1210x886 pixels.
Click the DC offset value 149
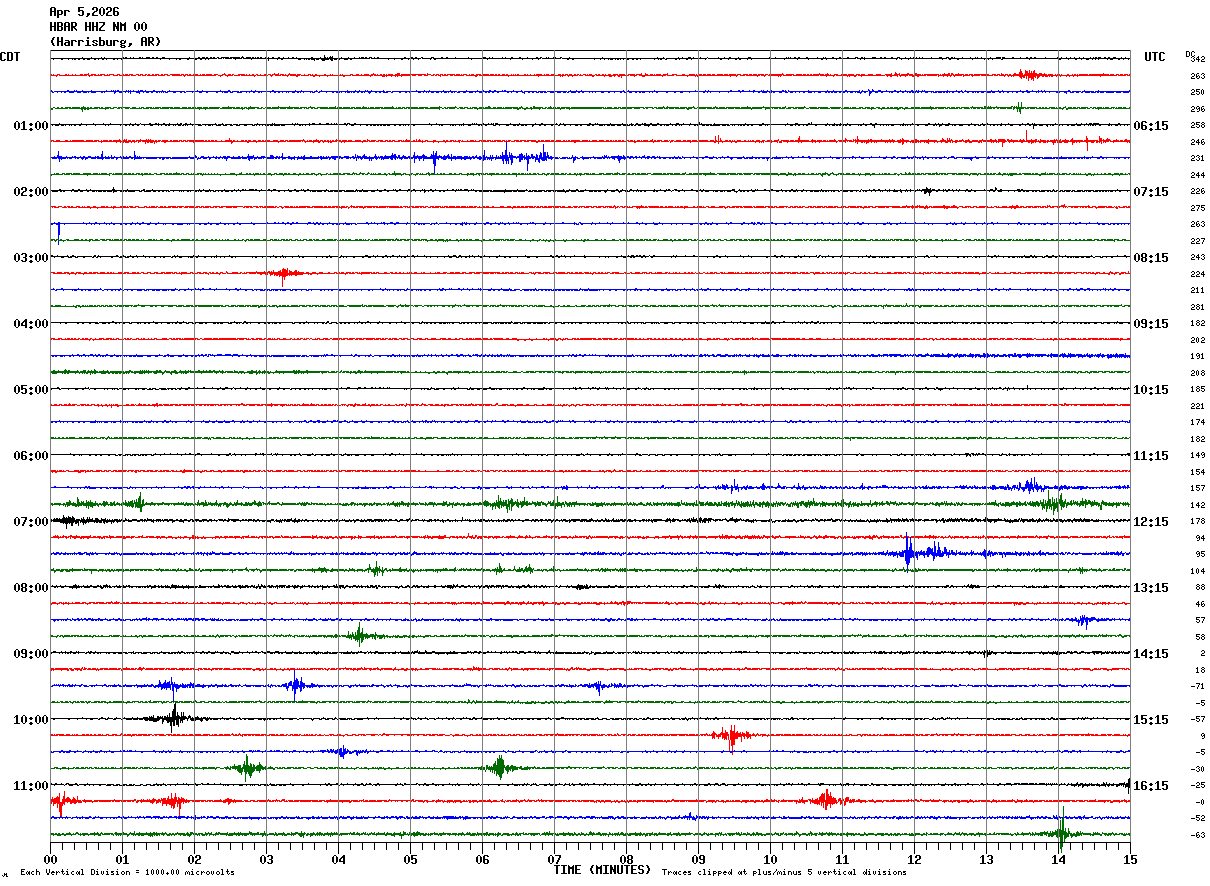(1198, 456)
